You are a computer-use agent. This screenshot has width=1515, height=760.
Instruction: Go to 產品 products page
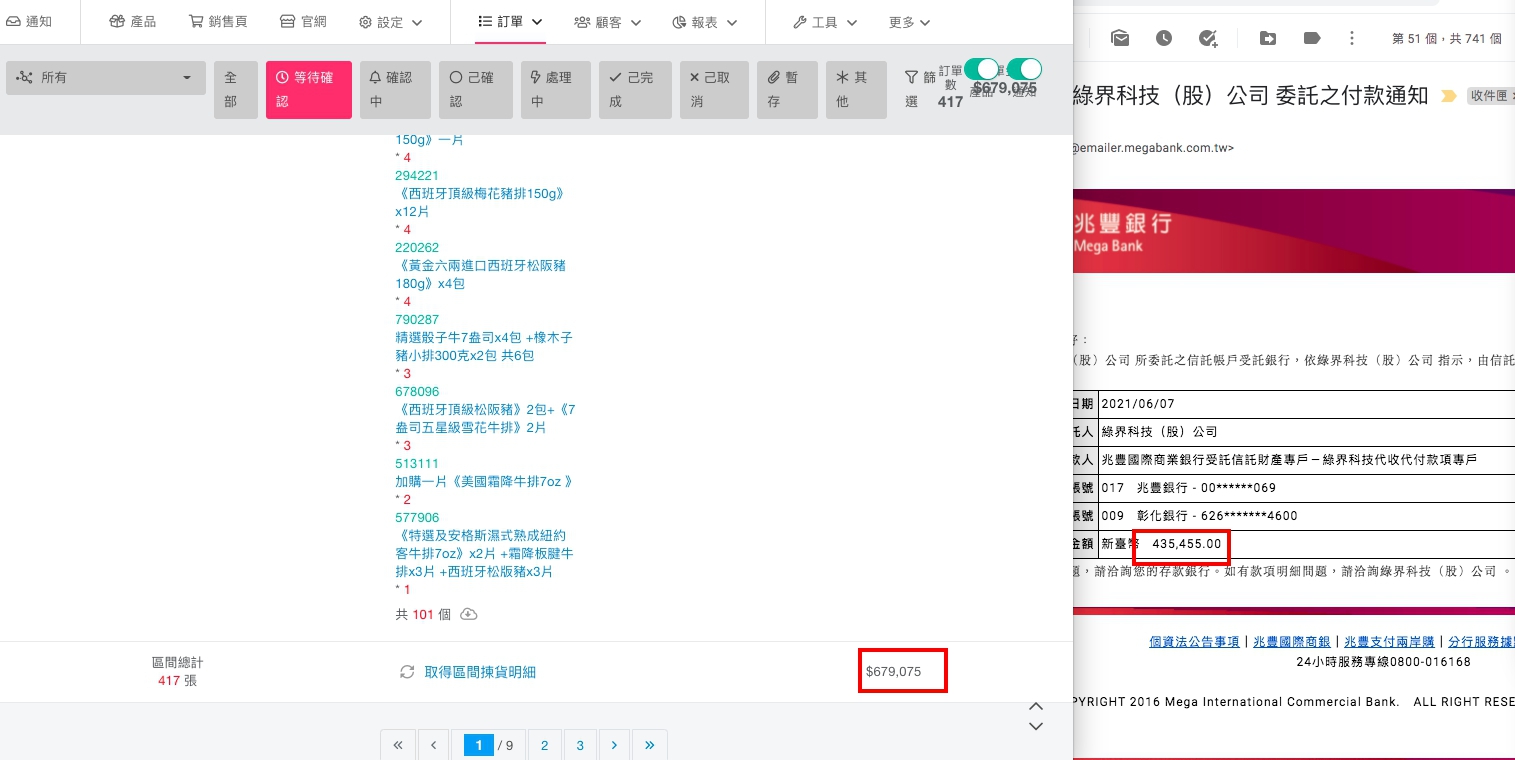coord(132,21)
